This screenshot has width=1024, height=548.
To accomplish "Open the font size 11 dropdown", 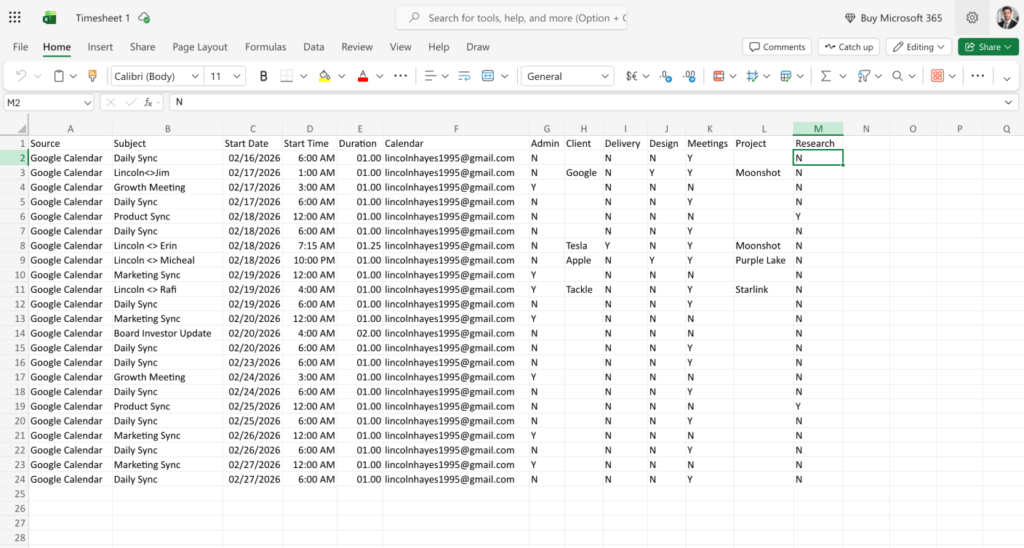I will coord(236,76).
